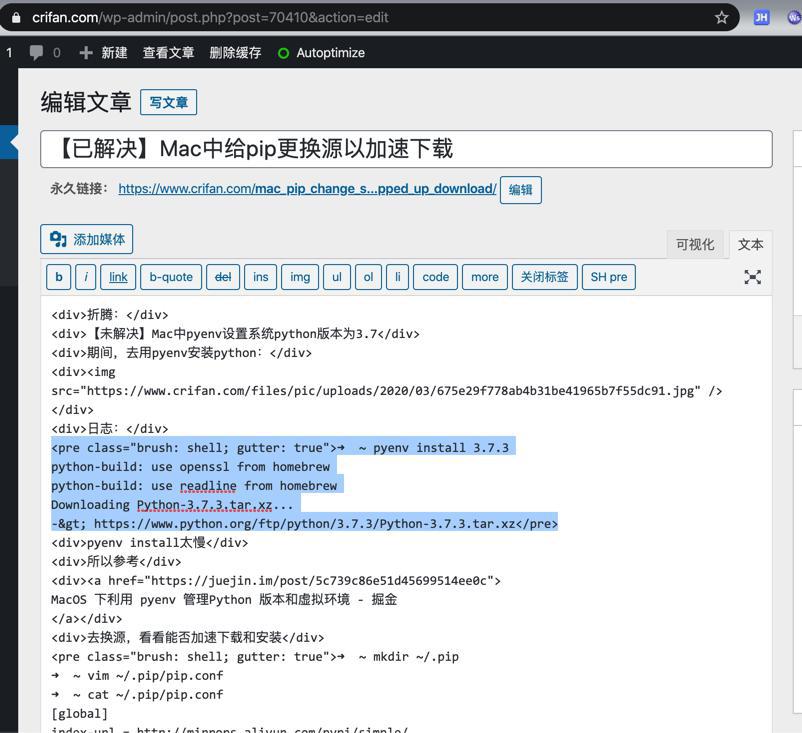Open the permalink mac_pip_change URL
Screen dimensions: 802x733
[307, 189]
